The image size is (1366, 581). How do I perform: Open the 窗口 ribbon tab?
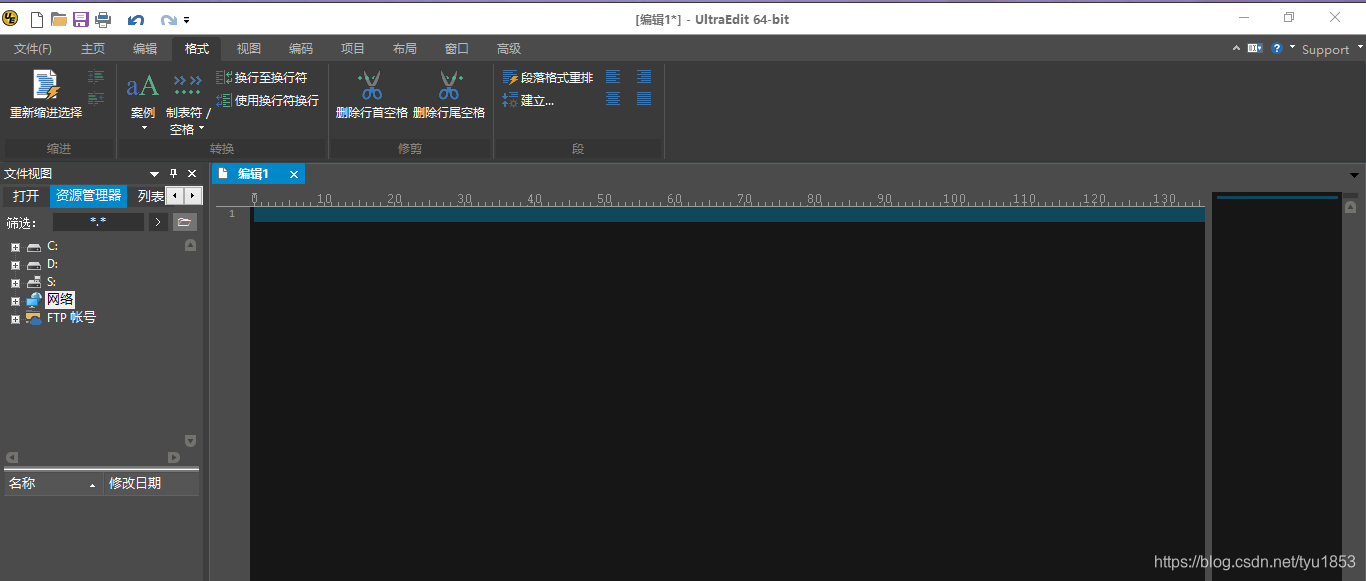[457, 48]
